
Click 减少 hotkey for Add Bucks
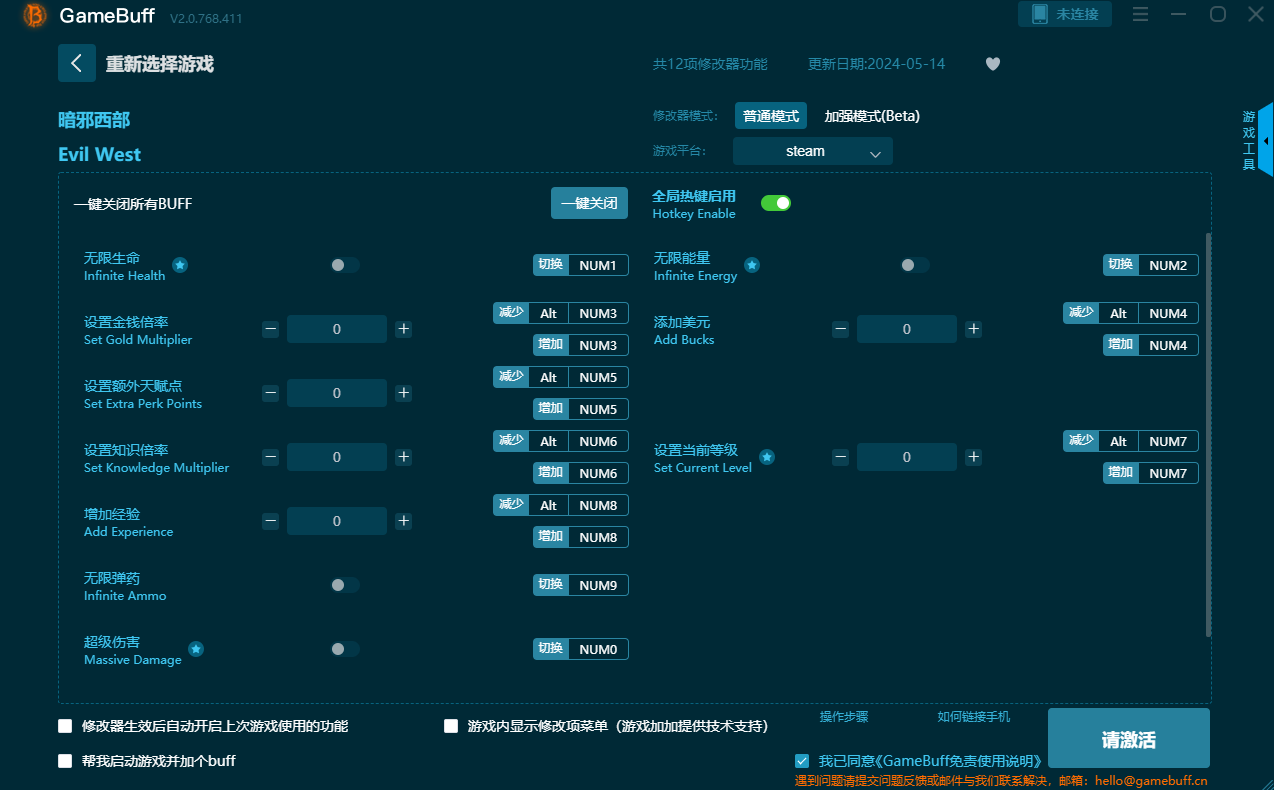1081,313
